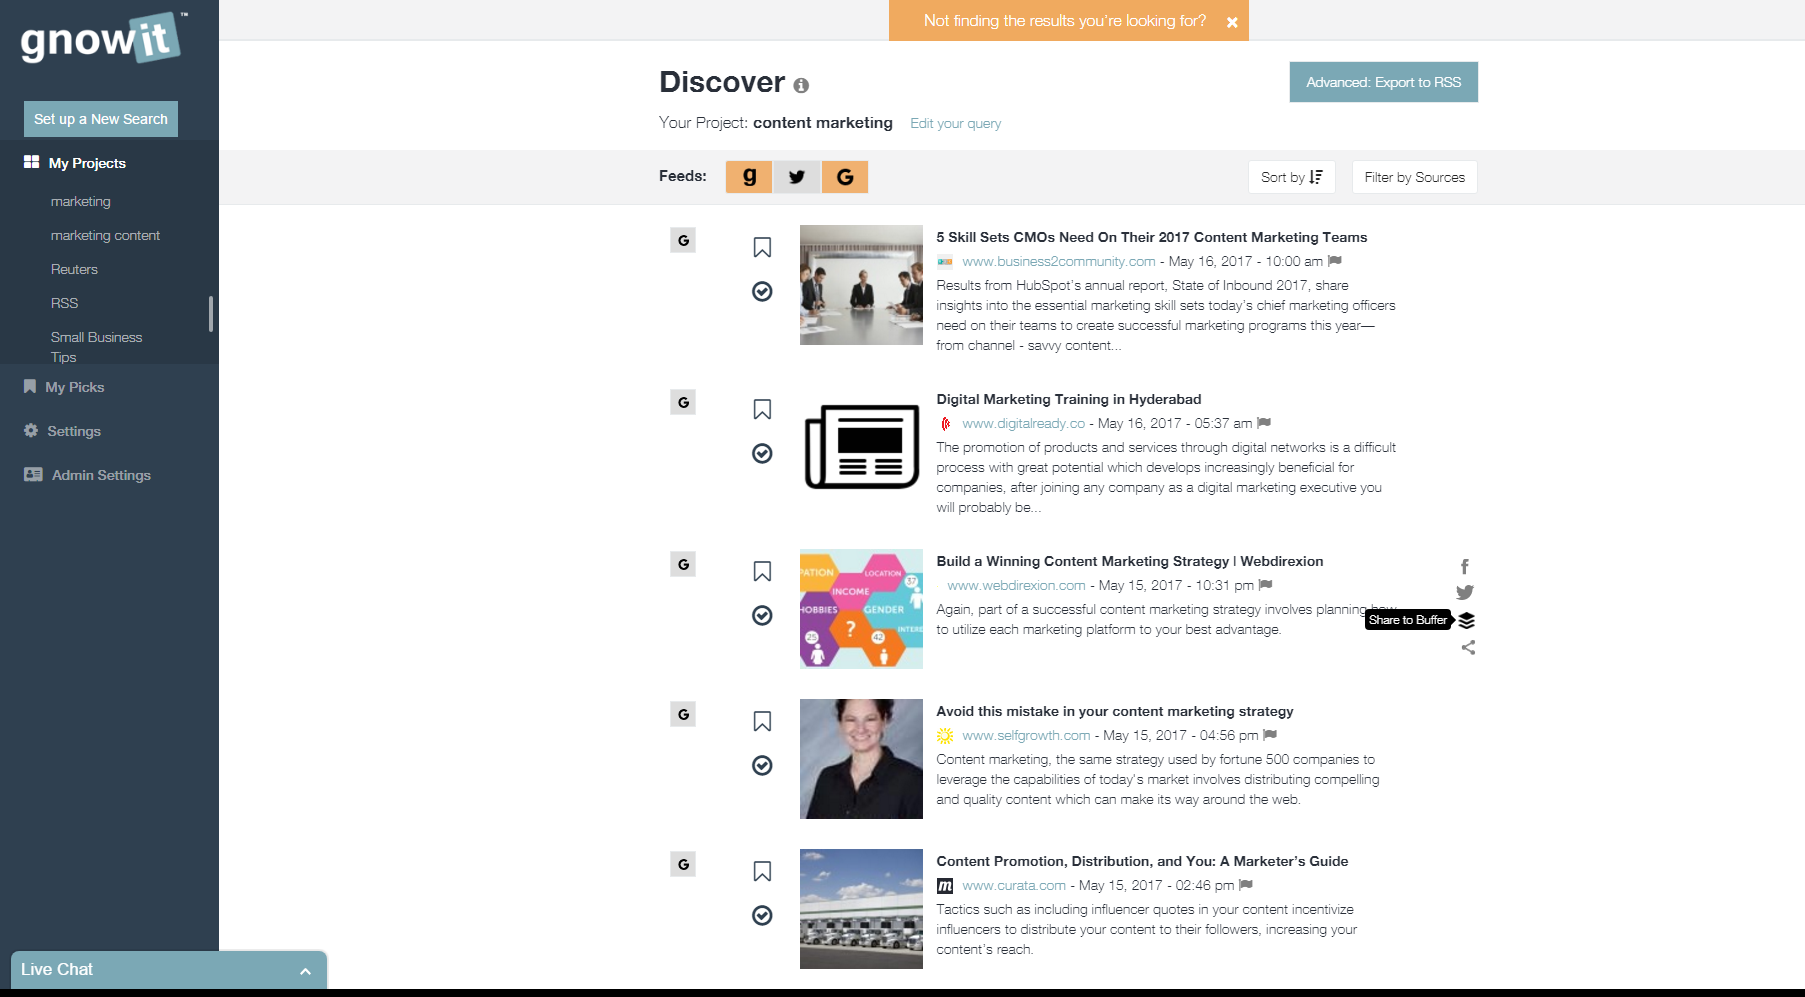Bookmark the Webdirexion article
Viewport: 1805px width, 997px height.
pyautogui.click(x=762, y=571)
